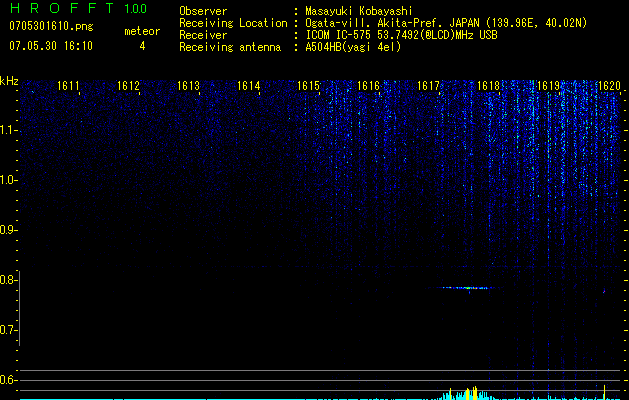Image resolution: width=629 pixels, height=400 pixels.
Task: Click the 1620 time marker
Action: [x=609, y=85]
